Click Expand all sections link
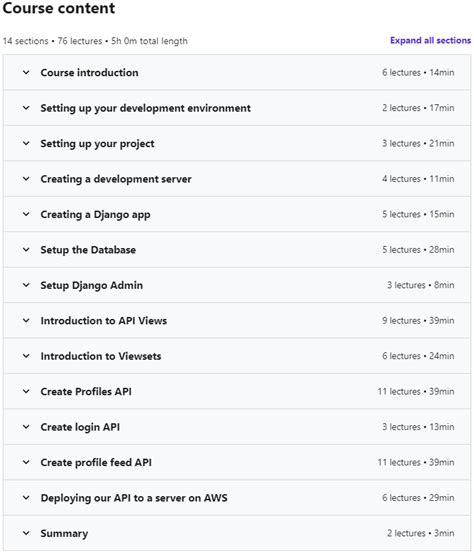Image resolution: width=474 pixels, height=553 pixels. click(x=430, y=41)
